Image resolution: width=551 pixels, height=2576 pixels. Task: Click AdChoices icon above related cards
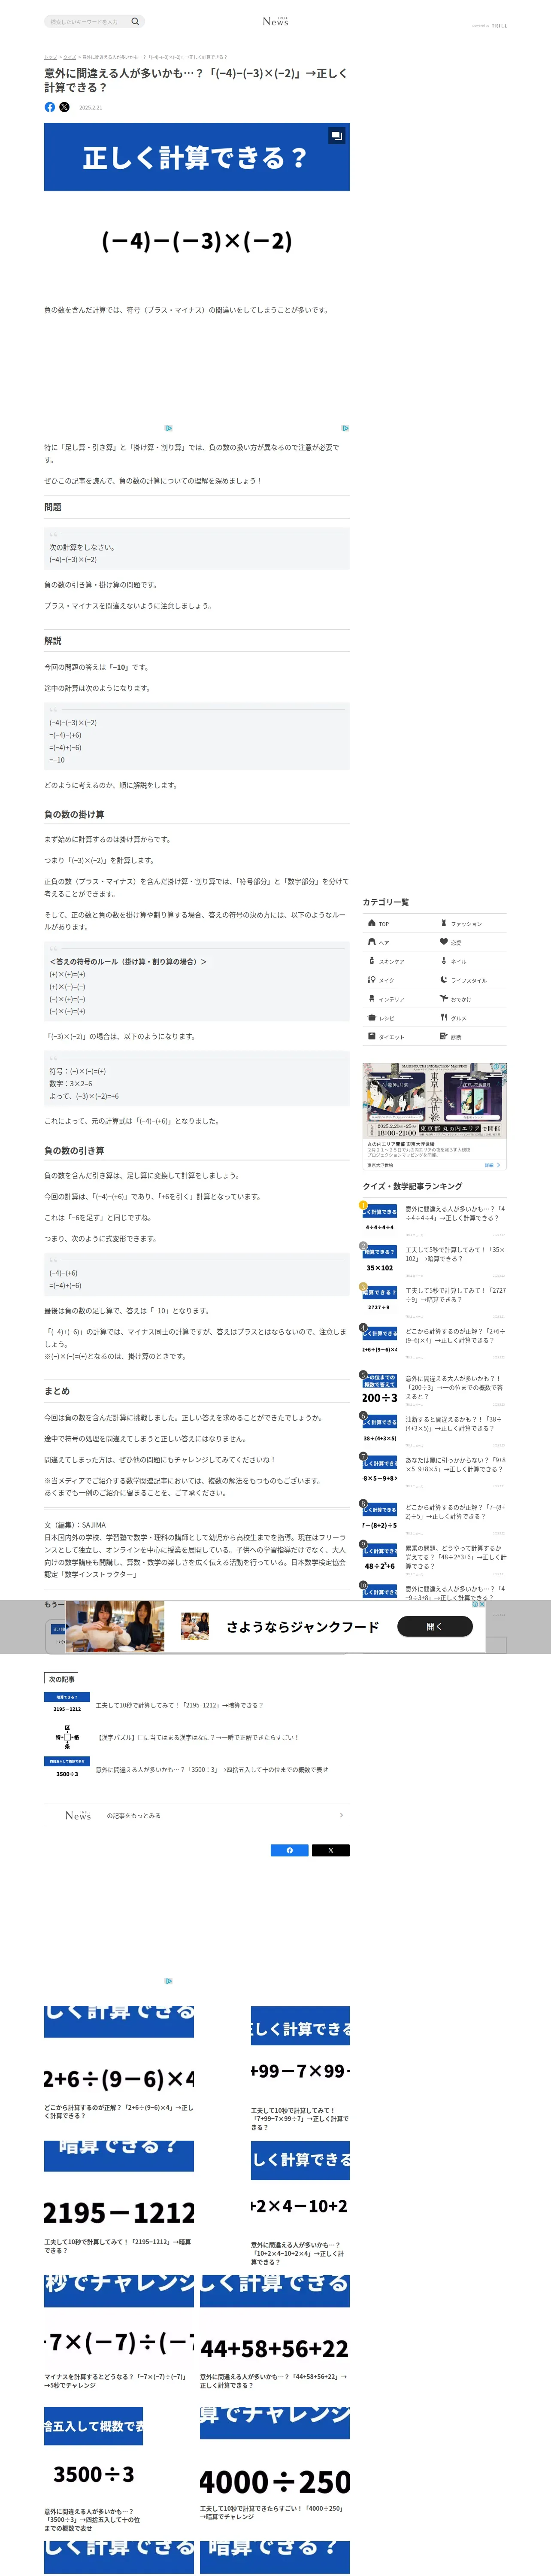pos(169,1981)
